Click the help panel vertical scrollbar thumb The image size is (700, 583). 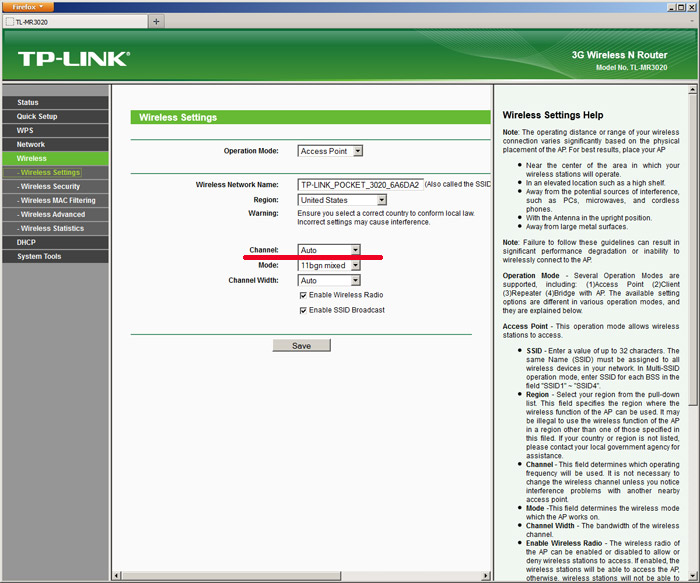coord(692,250)
